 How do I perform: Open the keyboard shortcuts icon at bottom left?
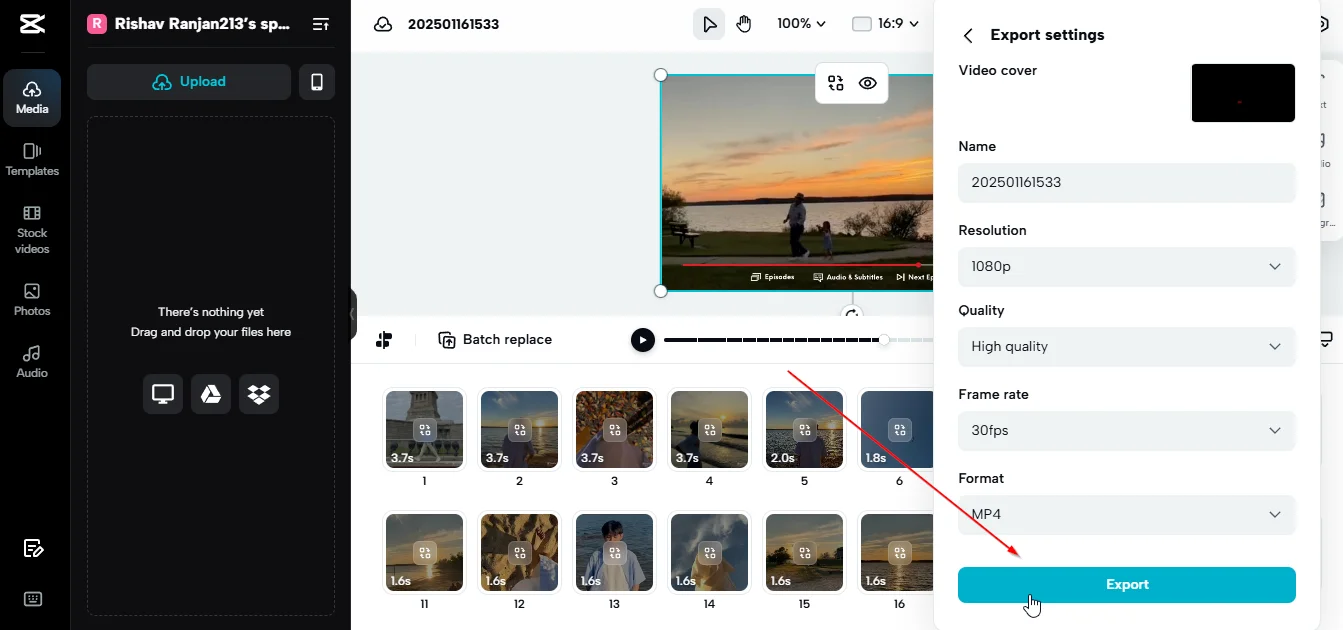point(33,598)
